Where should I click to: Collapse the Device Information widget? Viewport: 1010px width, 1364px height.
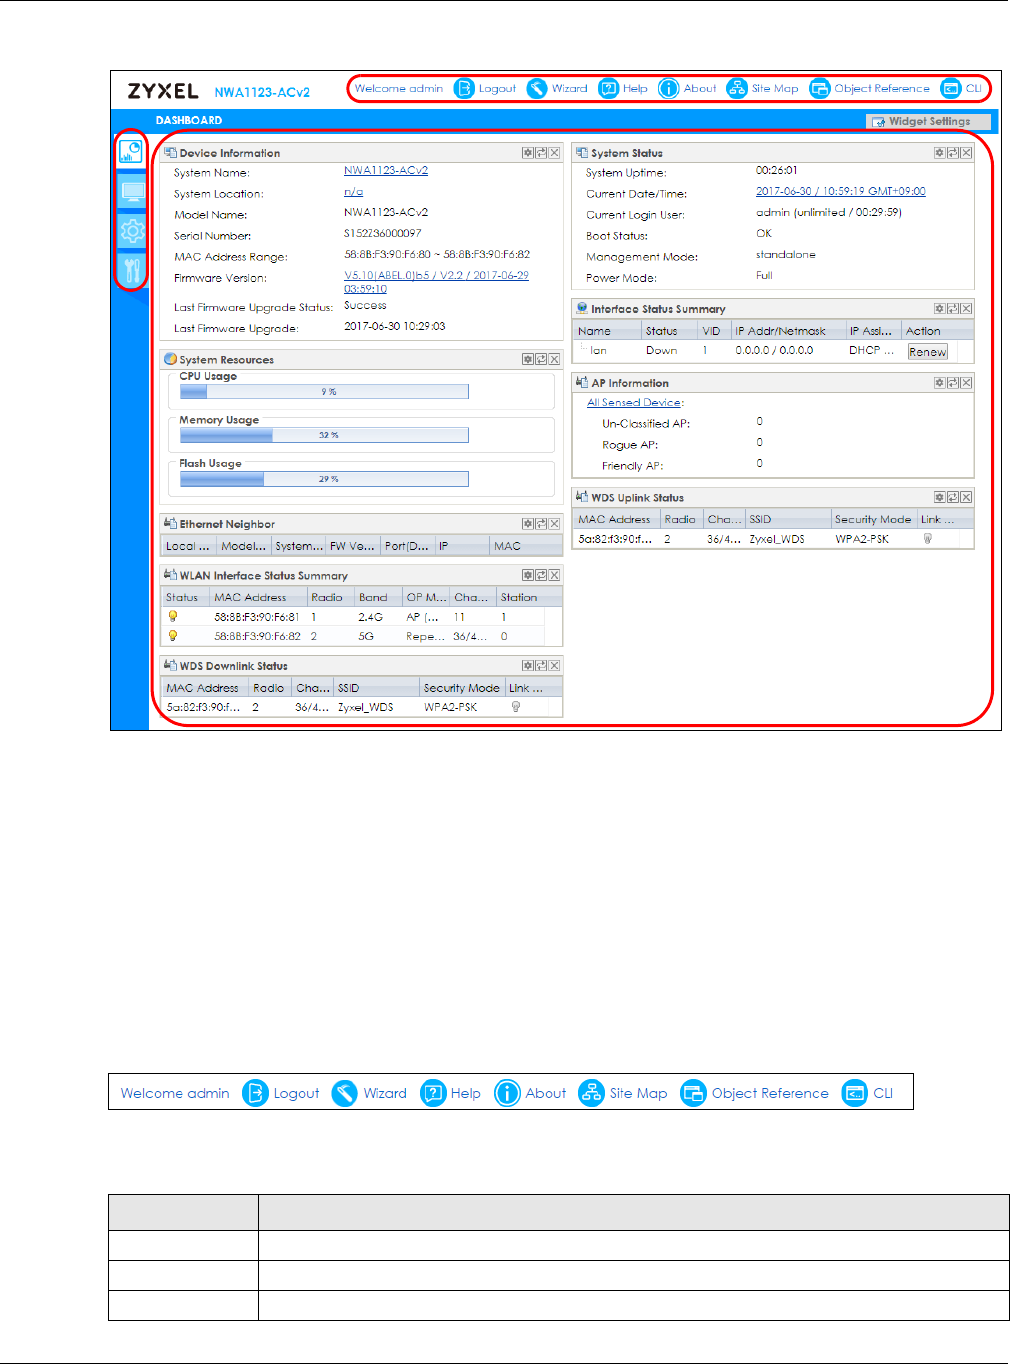coord(528,153)
